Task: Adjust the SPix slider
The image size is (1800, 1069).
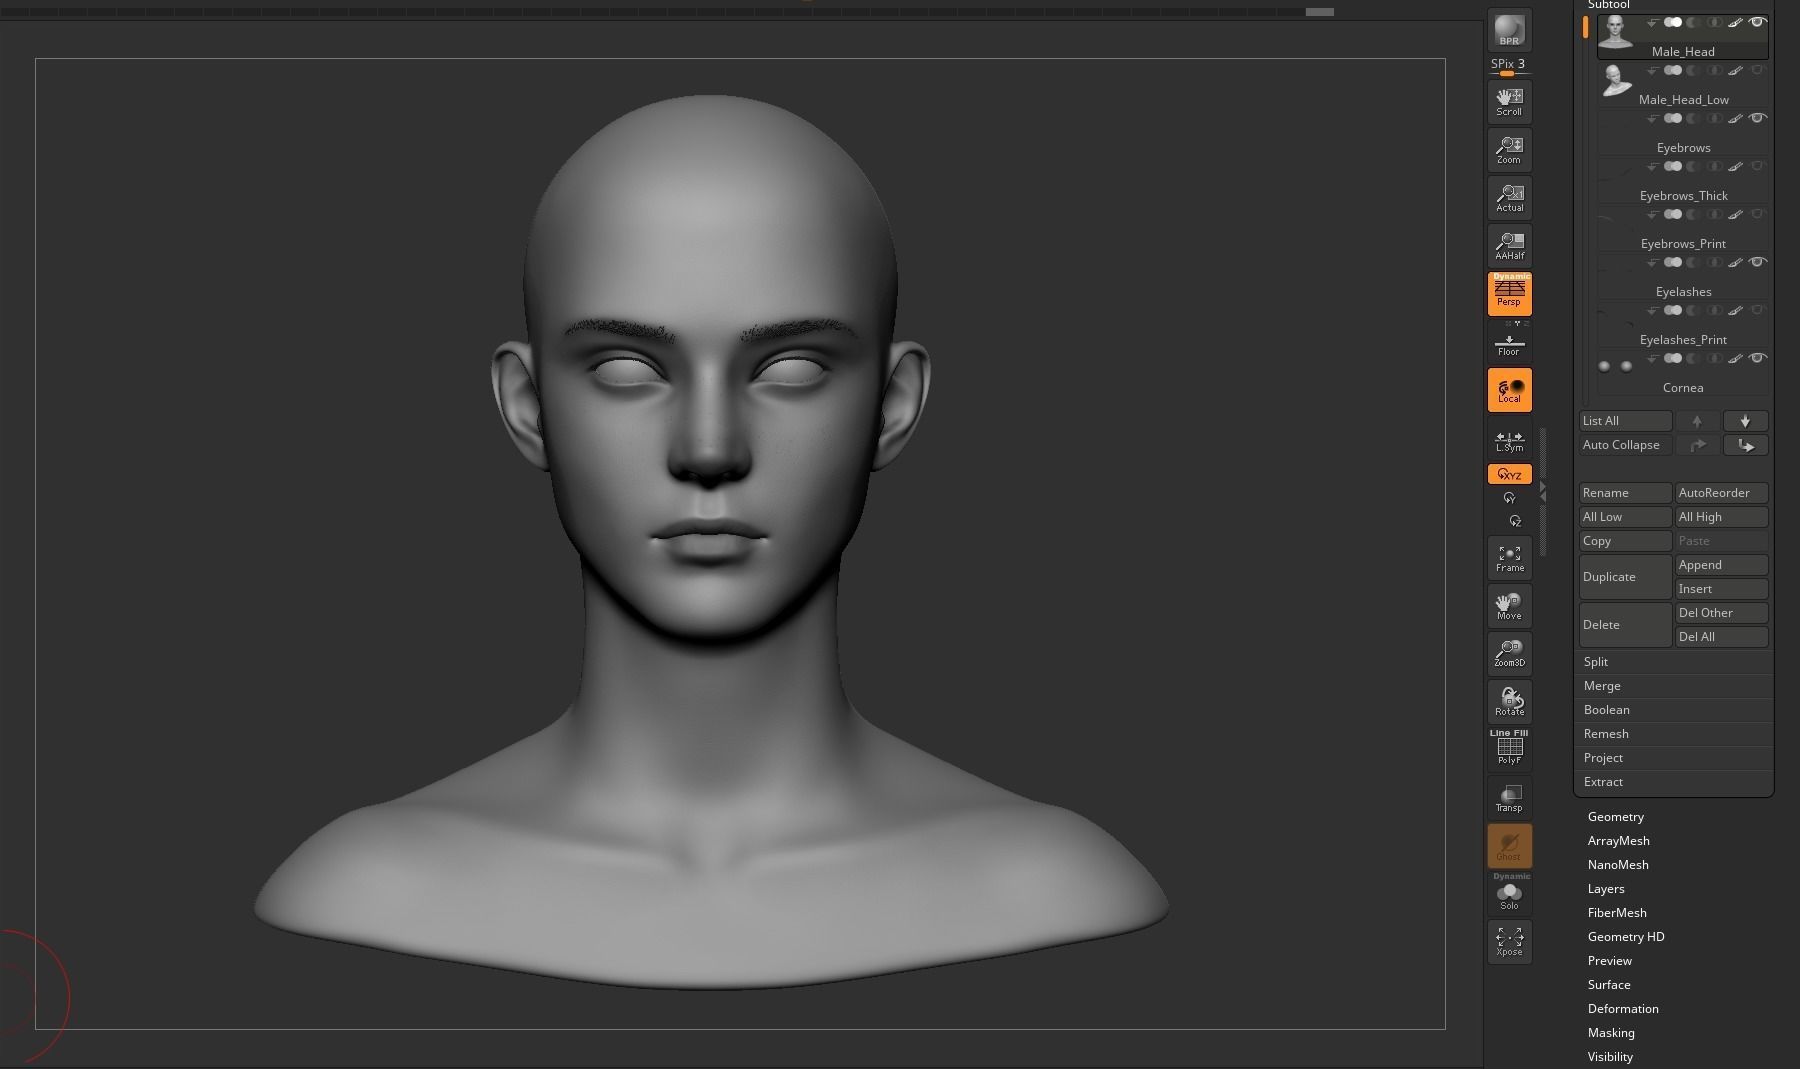Action: point(1508,68)
